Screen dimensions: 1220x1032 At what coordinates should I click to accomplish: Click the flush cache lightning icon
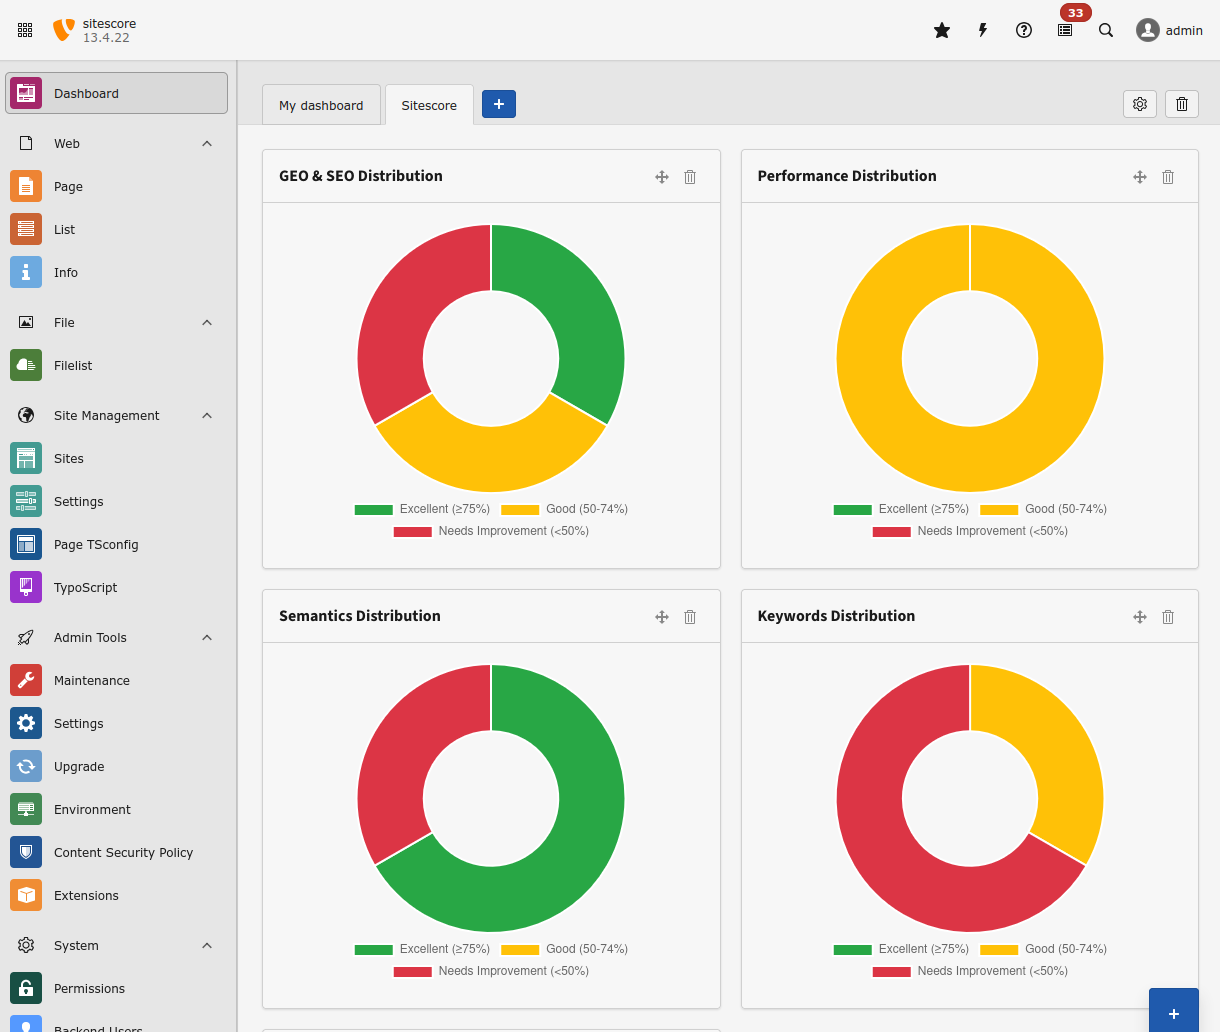pyautogui.click(x=982, y=30)
